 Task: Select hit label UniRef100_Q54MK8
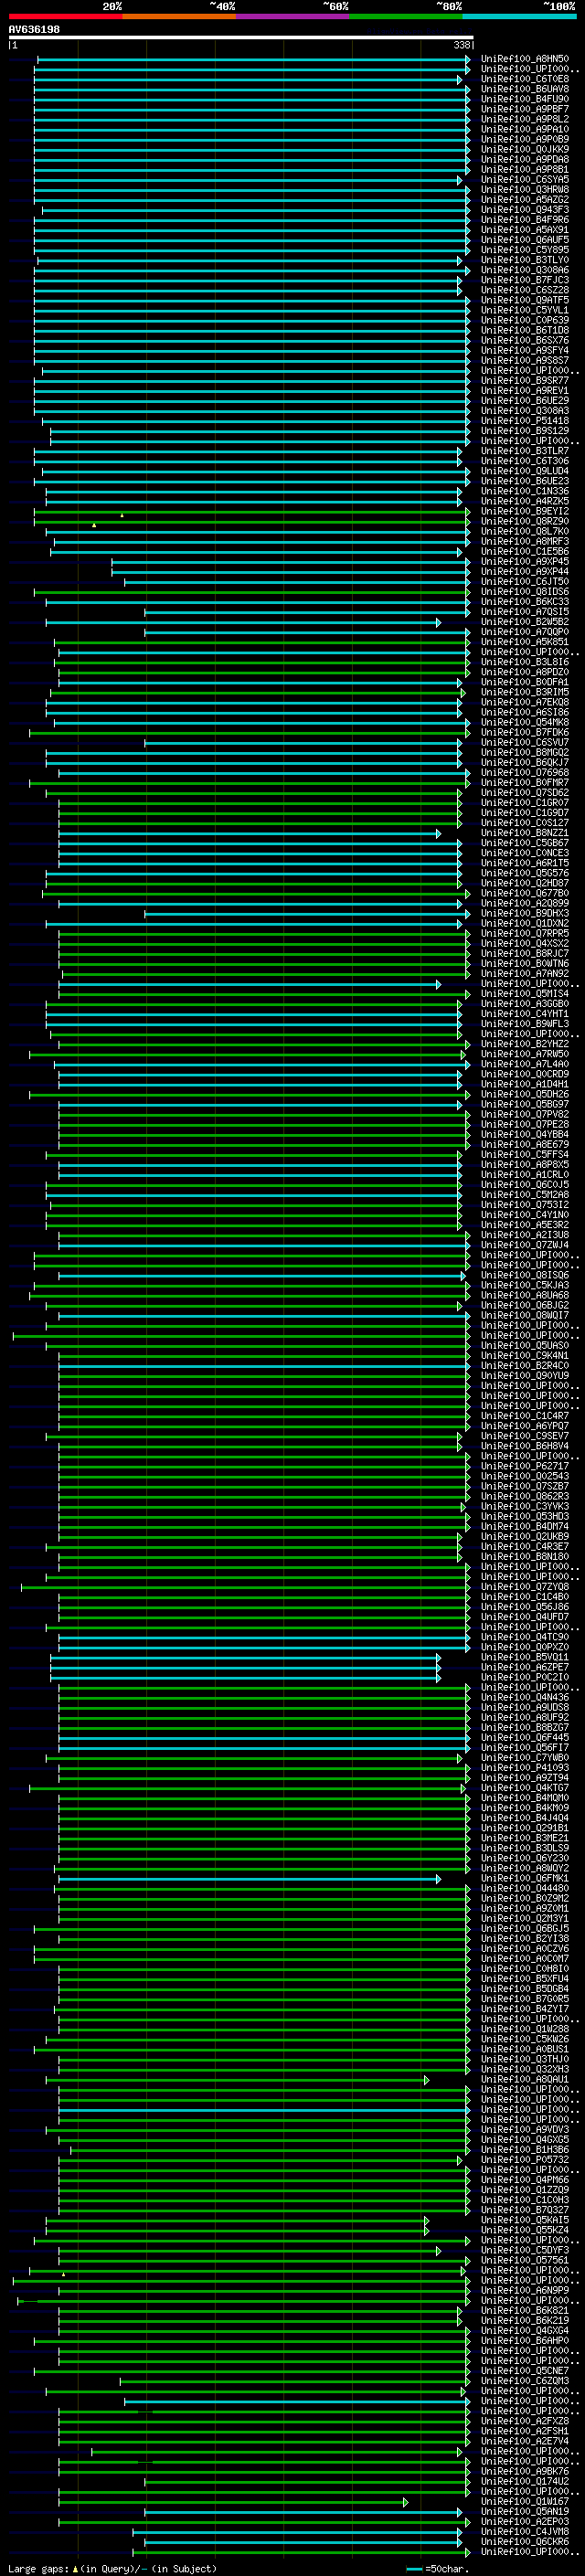(x=525, y=723)
